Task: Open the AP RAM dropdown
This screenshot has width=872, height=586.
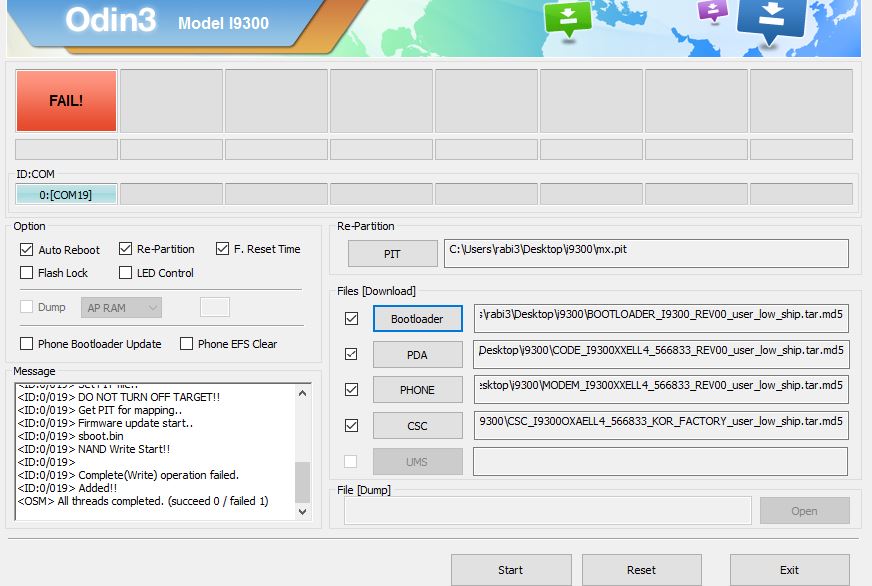Action: click(121, 307)
